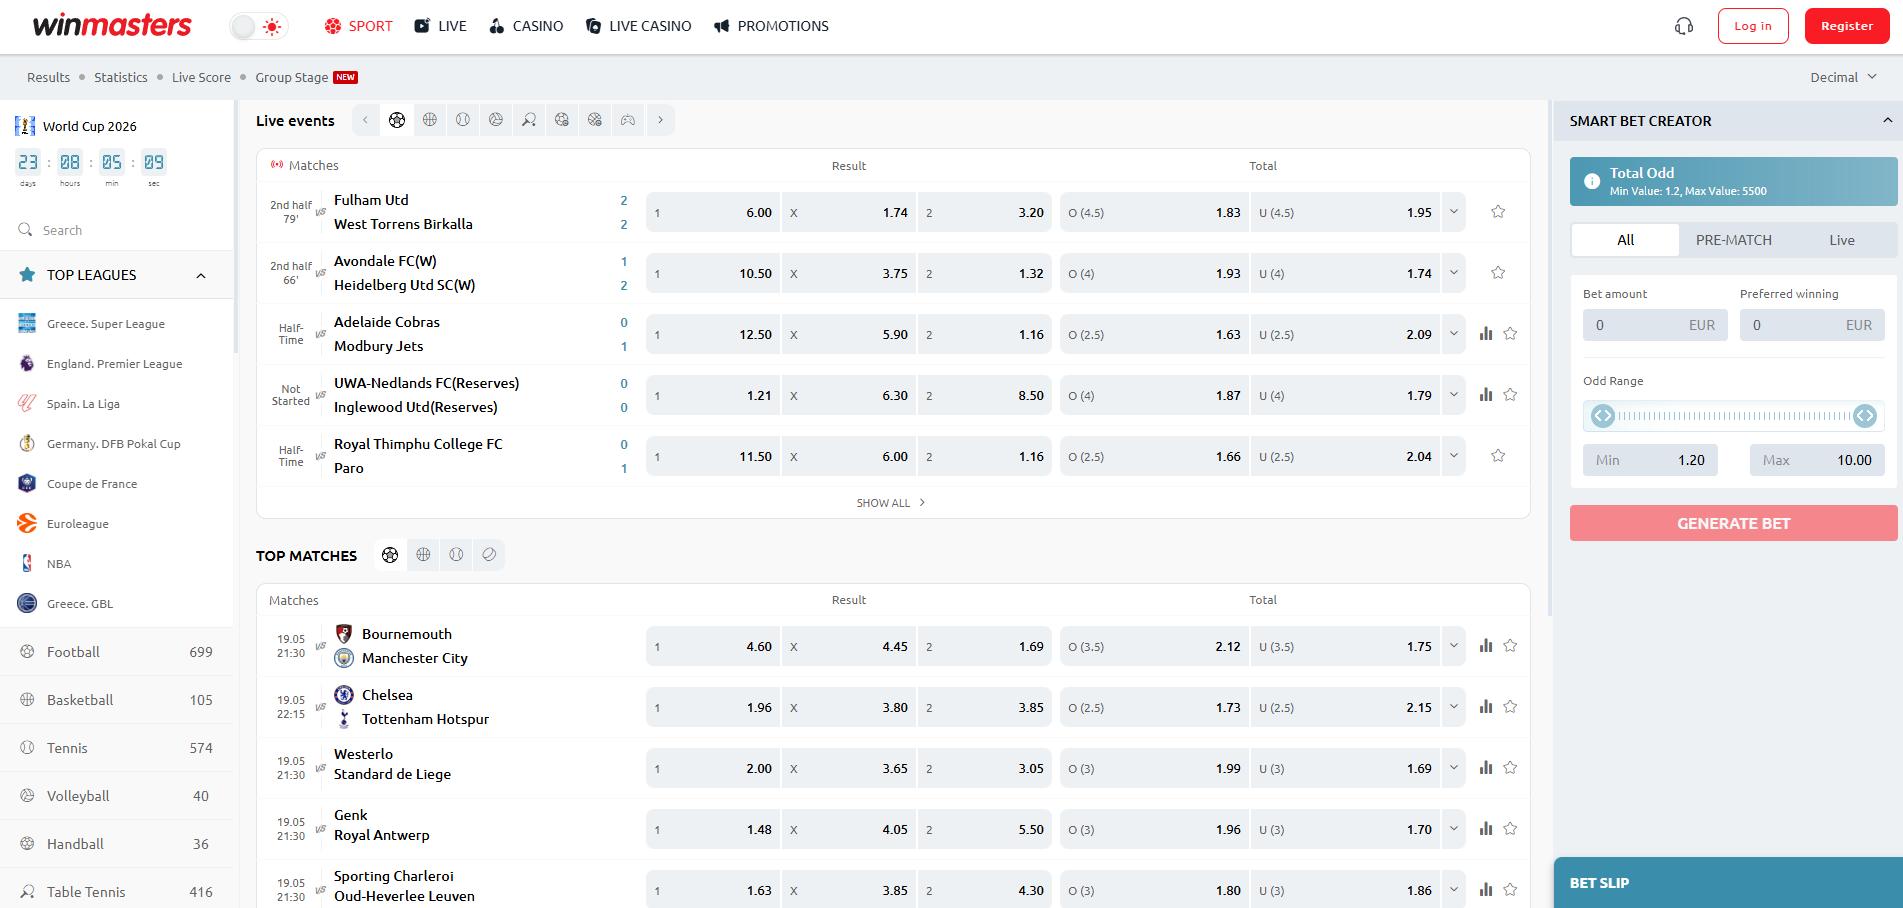Click the left handle of Odd Range slider
The image size is (1903, 908).
1603,416
